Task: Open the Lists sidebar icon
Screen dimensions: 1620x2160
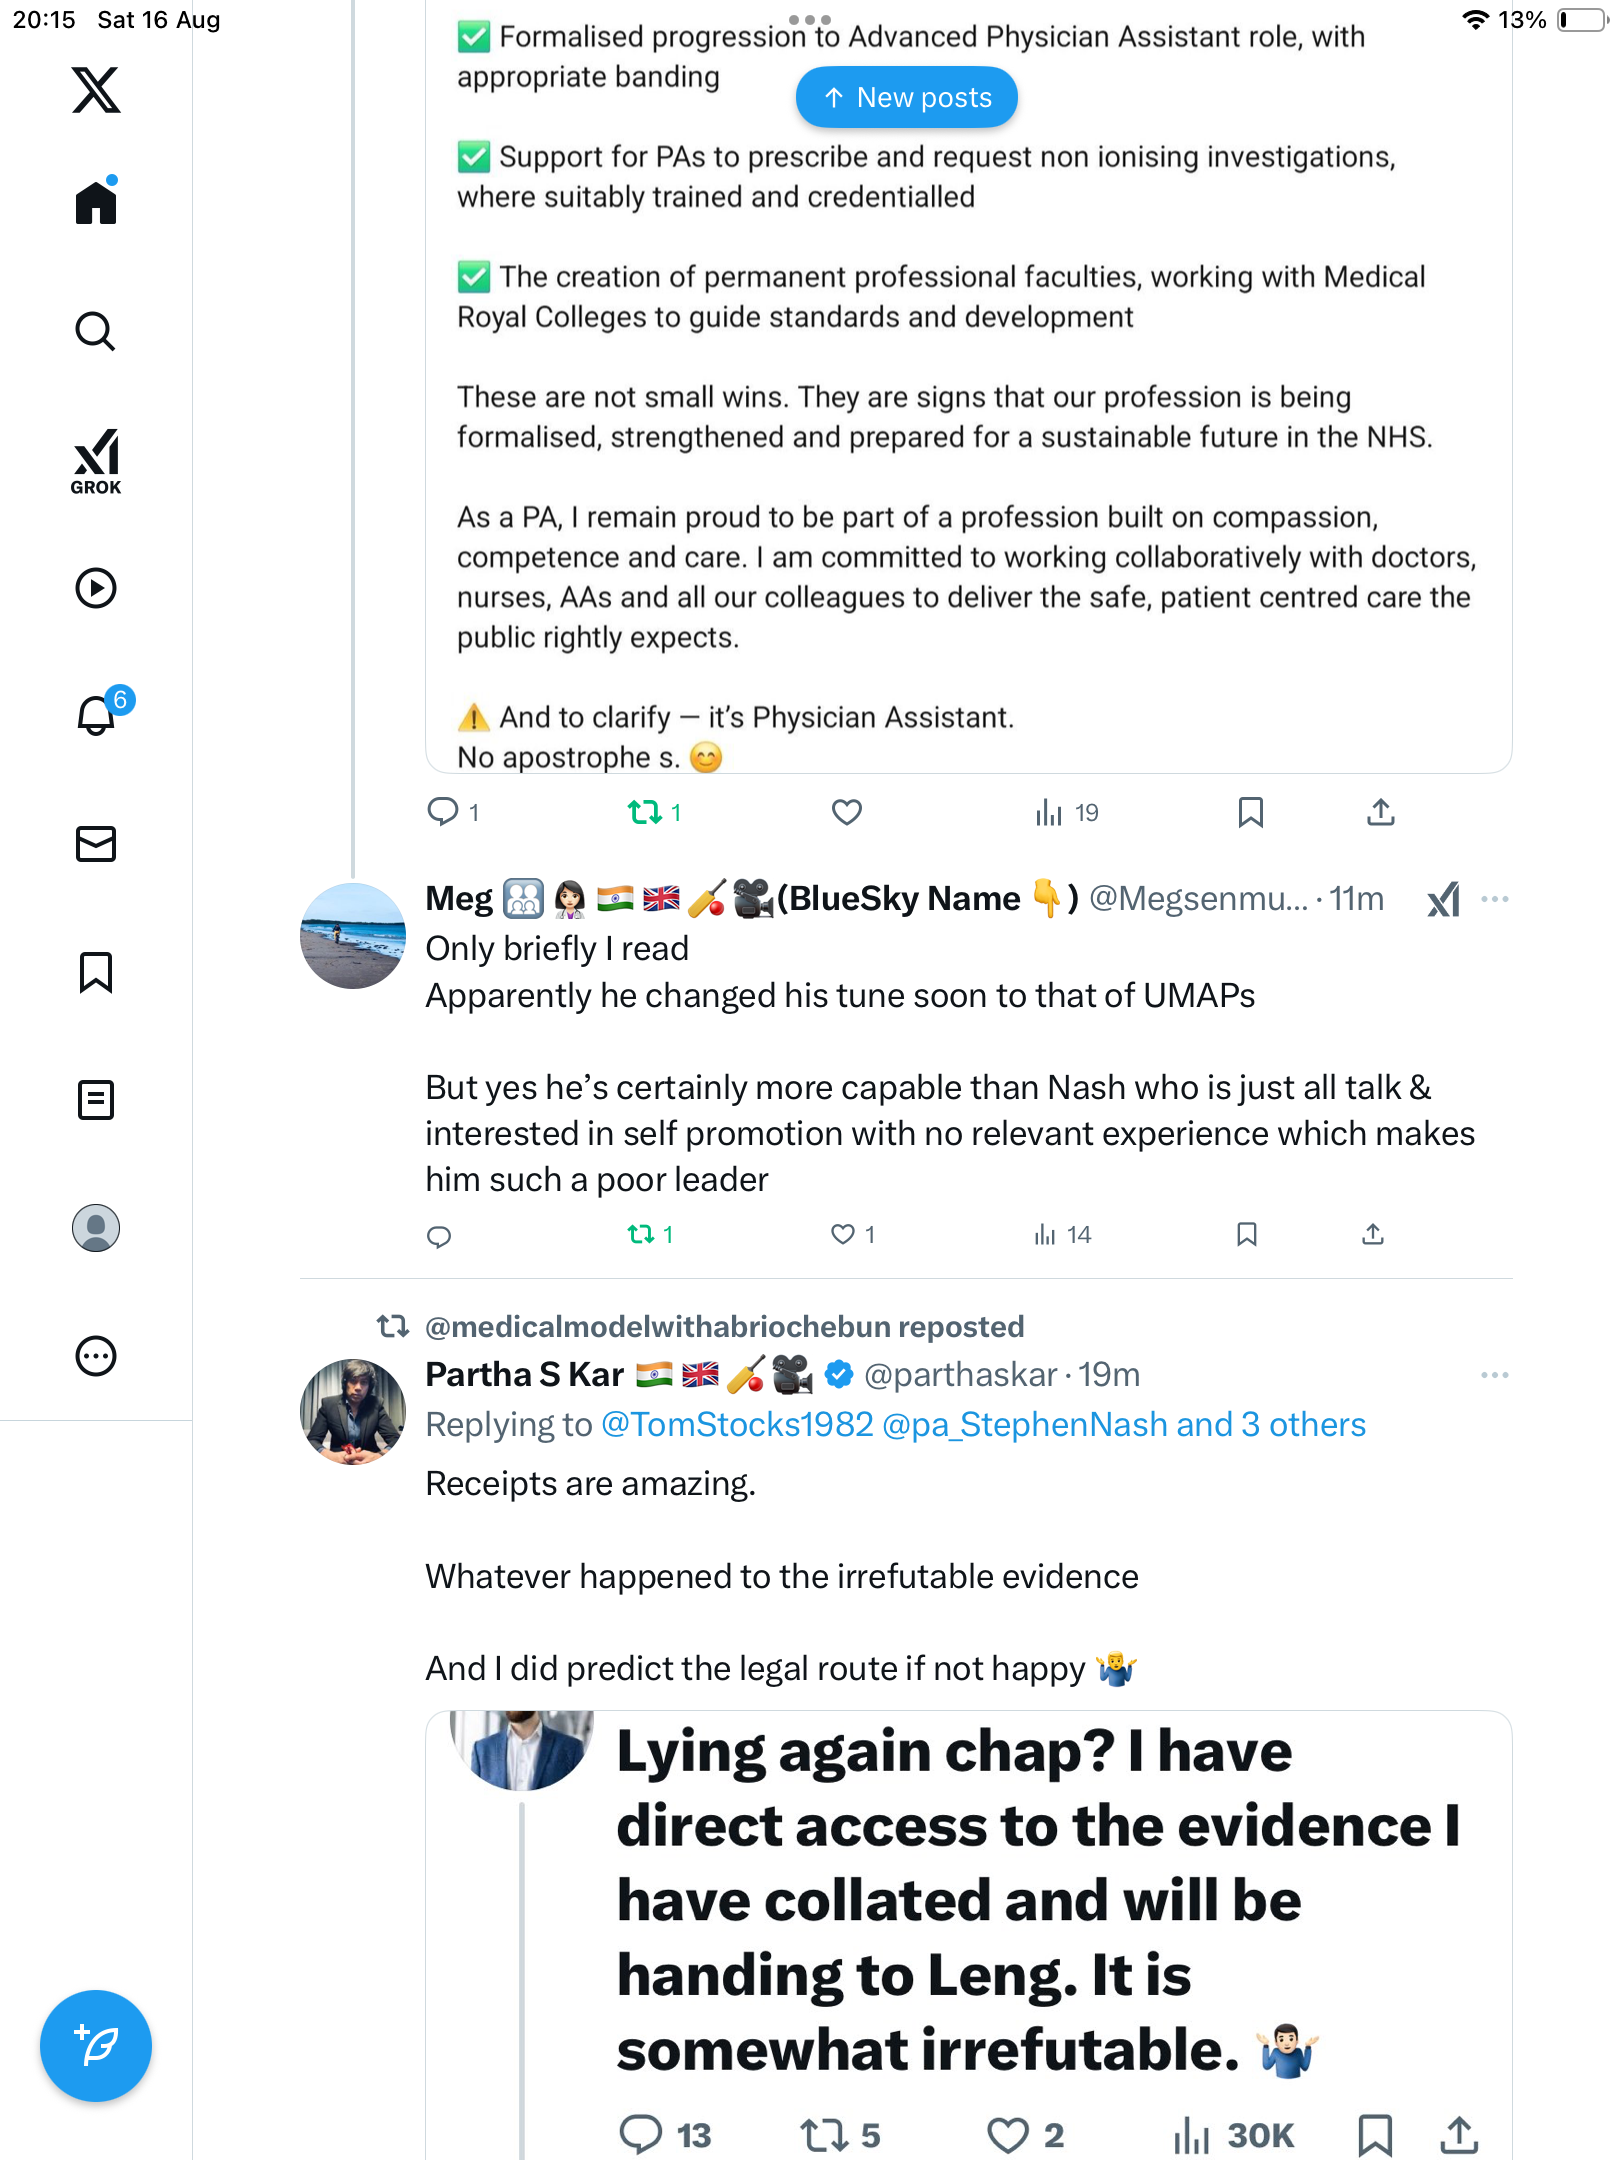Action: pyautogui.click(x=96, y=1100)
